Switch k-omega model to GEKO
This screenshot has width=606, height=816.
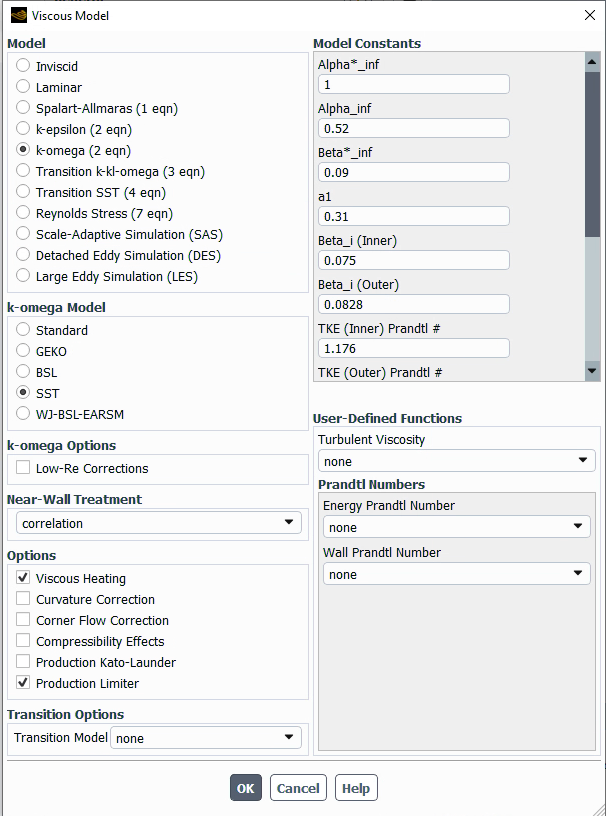pyautogui.click(x=23, y=351)
